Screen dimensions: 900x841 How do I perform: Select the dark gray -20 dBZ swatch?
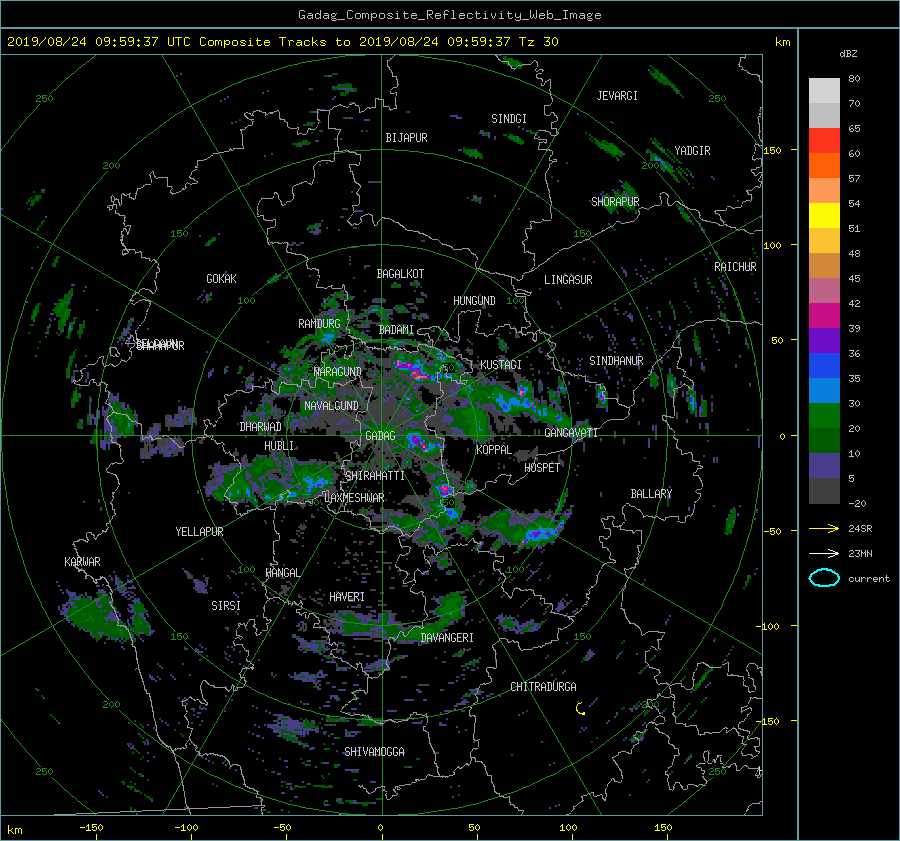tap(824, 491)
